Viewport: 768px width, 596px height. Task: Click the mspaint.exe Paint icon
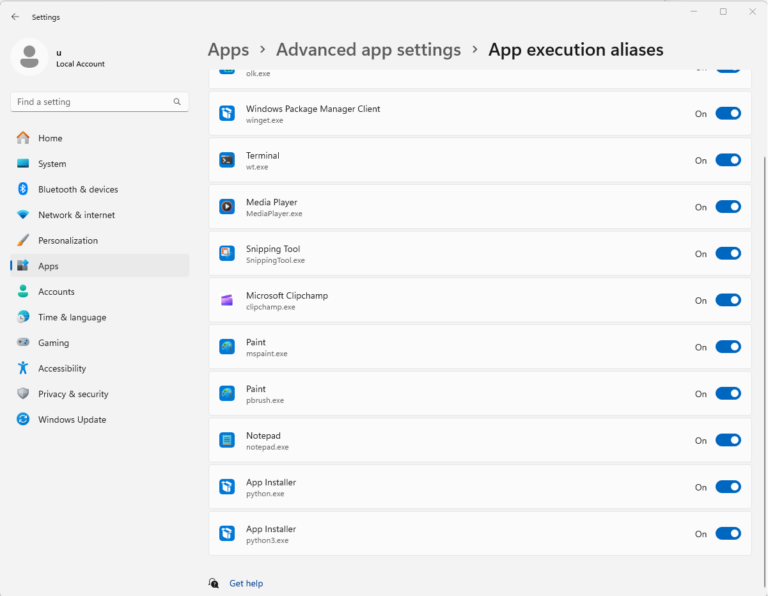point(227,347)
